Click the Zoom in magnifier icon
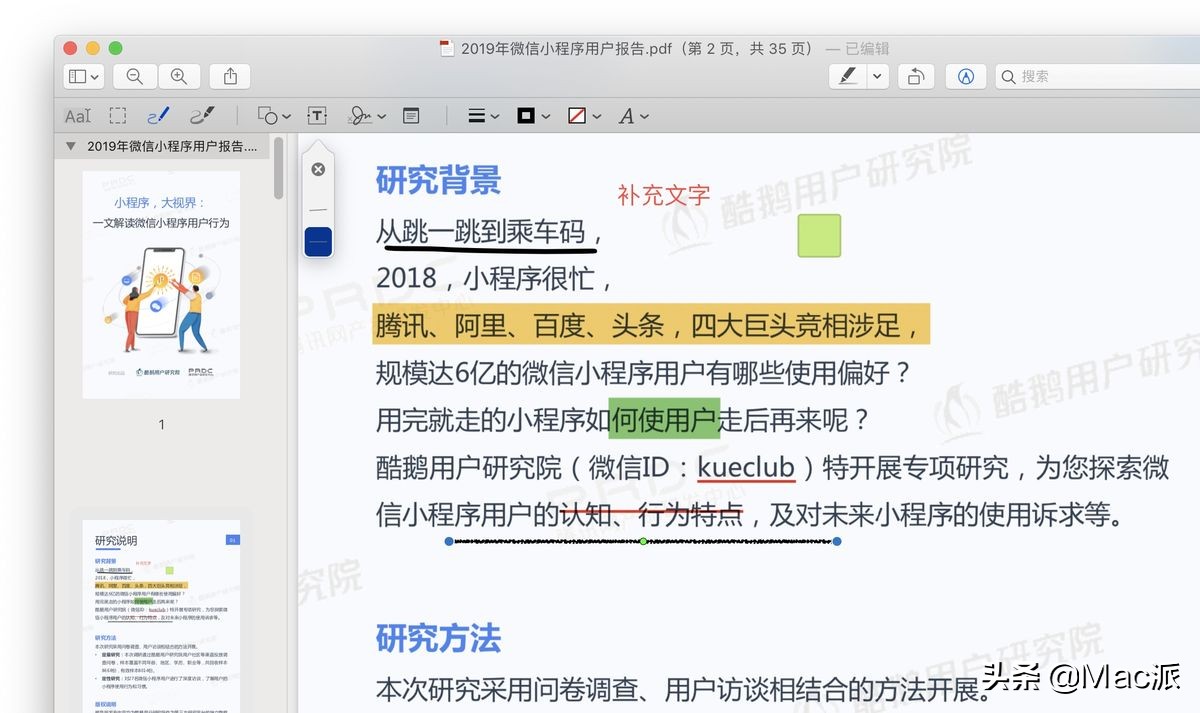Viewport: 1200px width, 713px height. coord(179,76)
